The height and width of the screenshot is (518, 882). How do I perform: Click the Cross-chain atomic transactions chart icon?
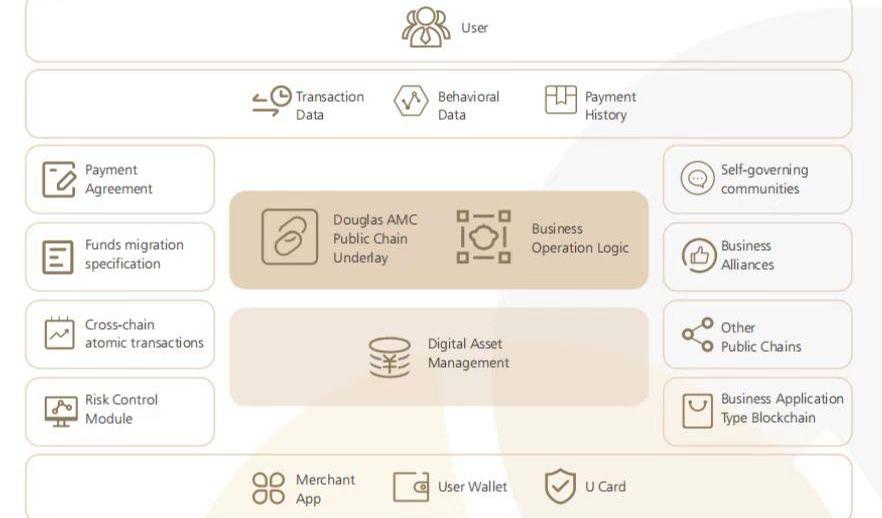click(60, 334)
